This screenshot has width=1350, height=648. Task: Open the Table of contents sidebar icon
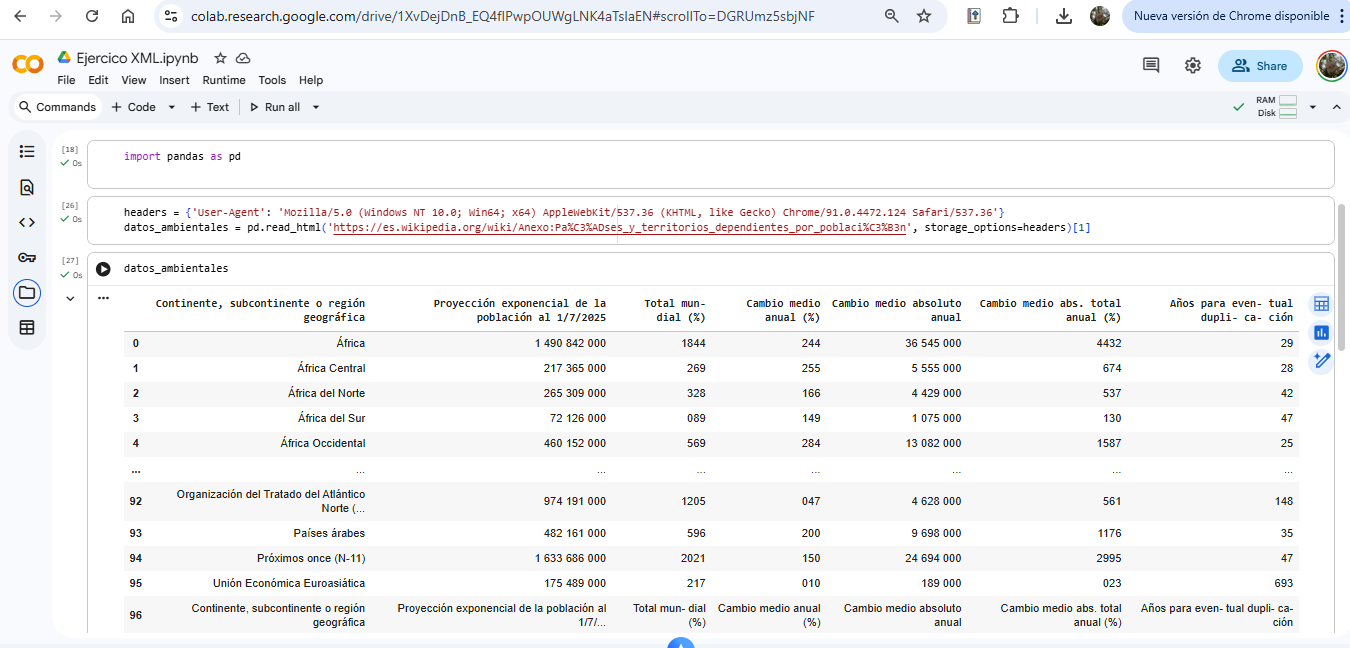click(27, 151)
